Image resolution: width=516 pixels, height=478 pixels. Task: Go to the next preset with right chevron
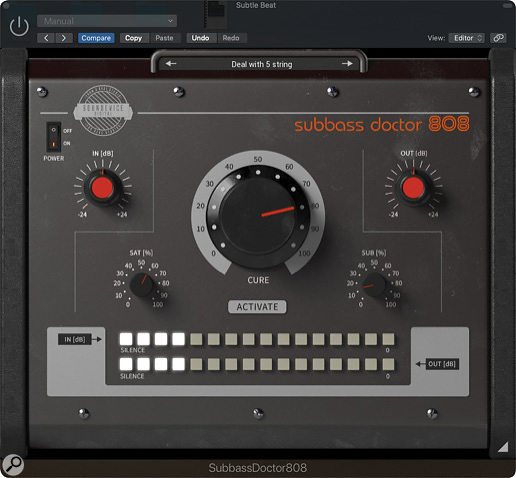click(64, 38)
